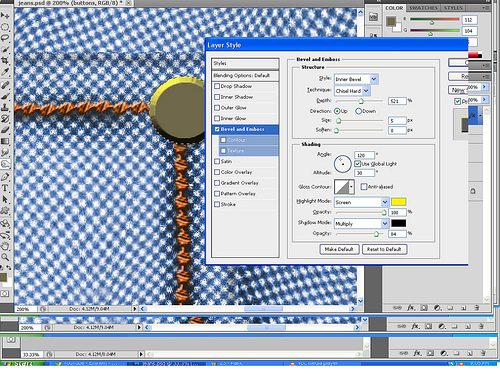
Task: Select the Clone Stamp tool
Action: point(5,107)
